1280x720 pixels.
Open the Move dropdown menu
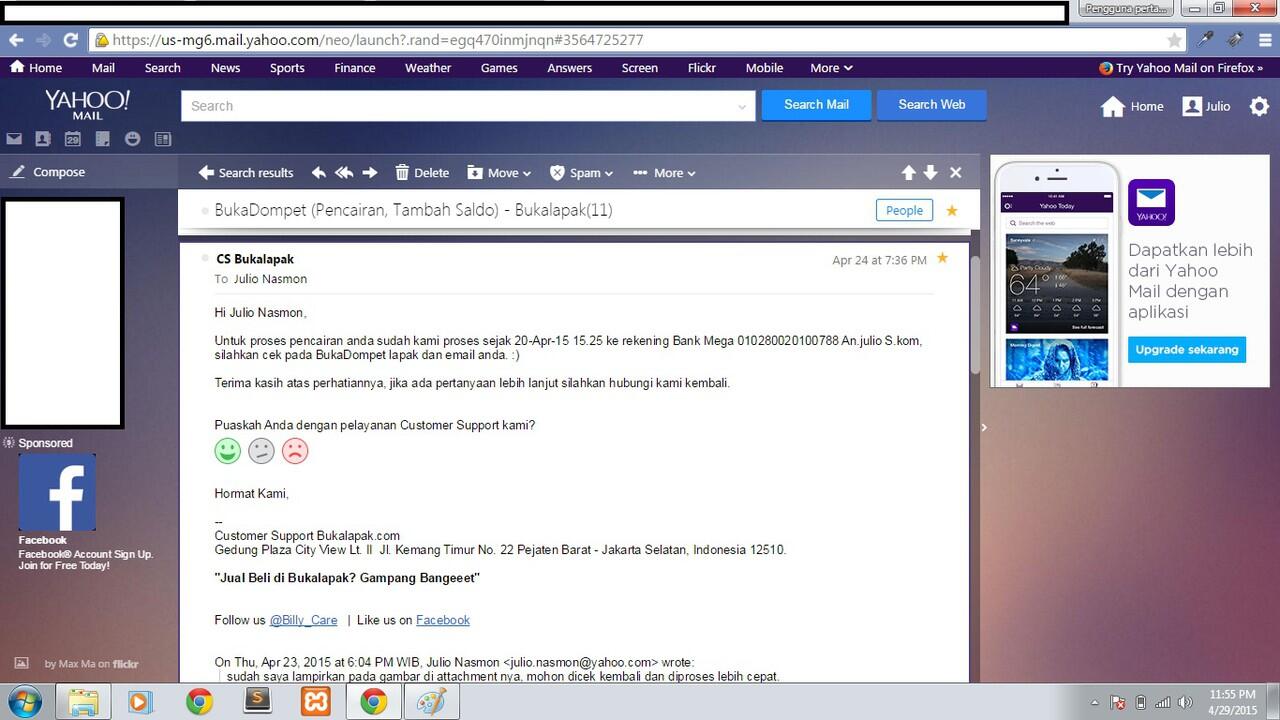[x=499, y=173]
